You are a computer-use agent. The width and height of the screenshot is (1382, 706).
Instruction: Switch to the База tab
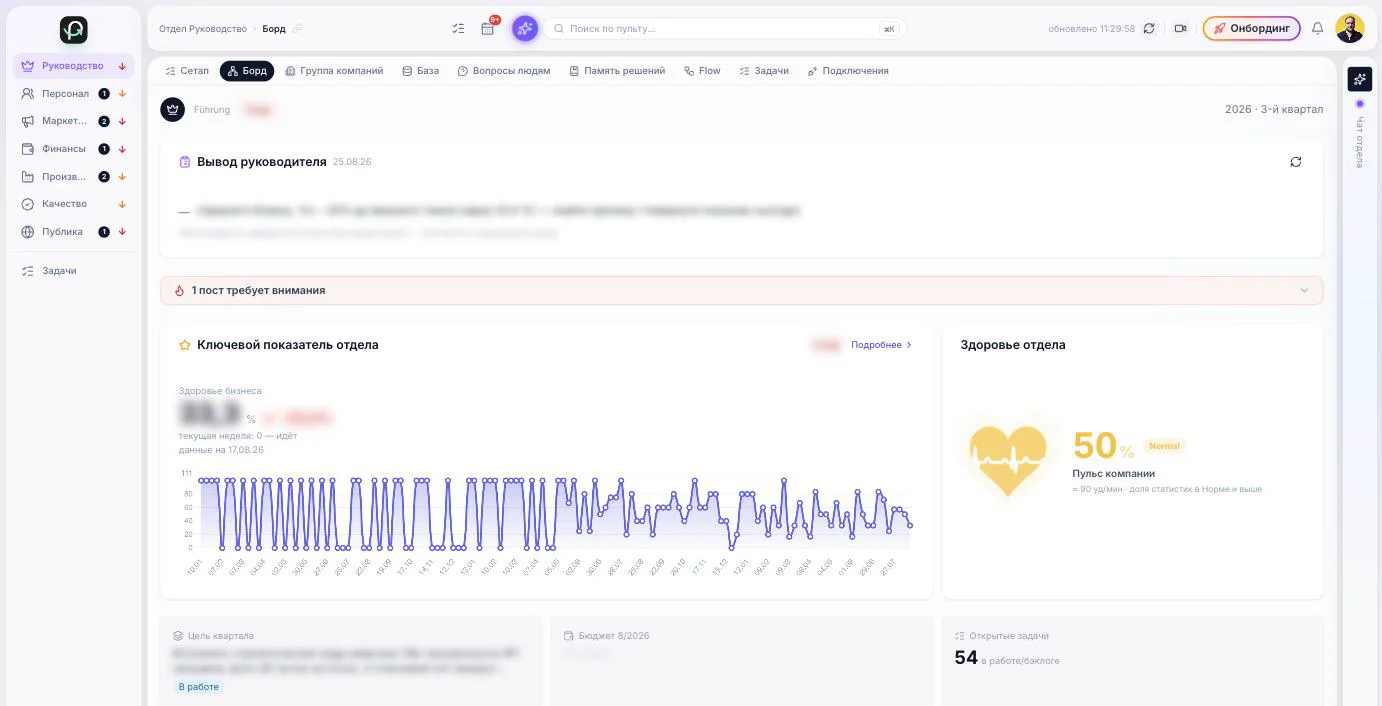pyautogui.click(x=420, y=71)
